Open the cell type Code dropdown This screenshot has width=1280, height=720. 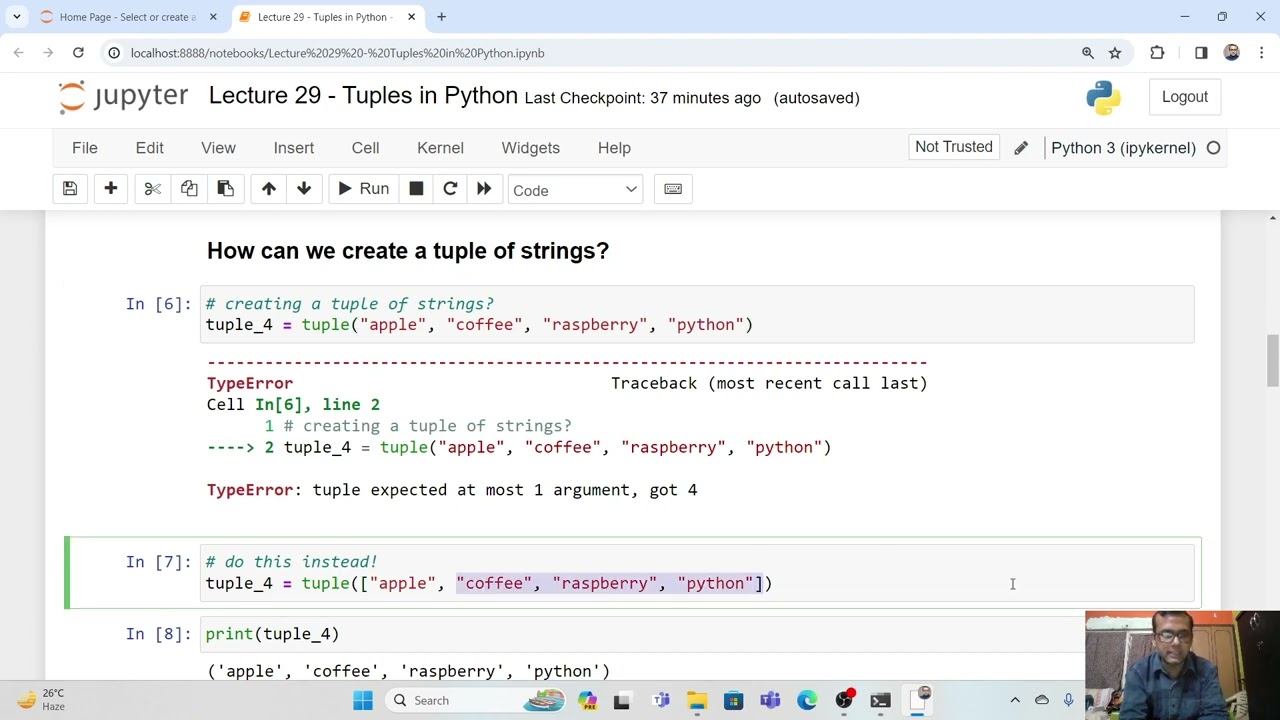575,190
